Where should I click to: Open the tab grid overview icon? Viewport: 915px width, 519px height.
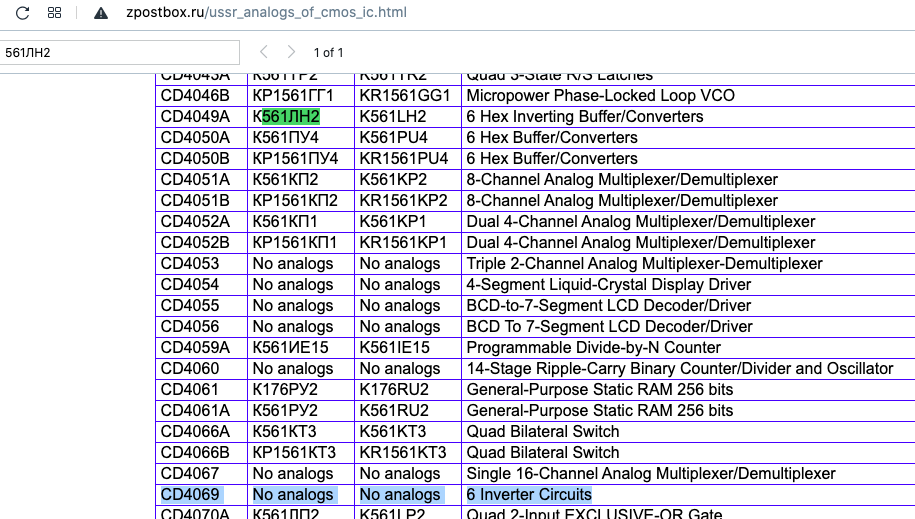pos(55,13)
